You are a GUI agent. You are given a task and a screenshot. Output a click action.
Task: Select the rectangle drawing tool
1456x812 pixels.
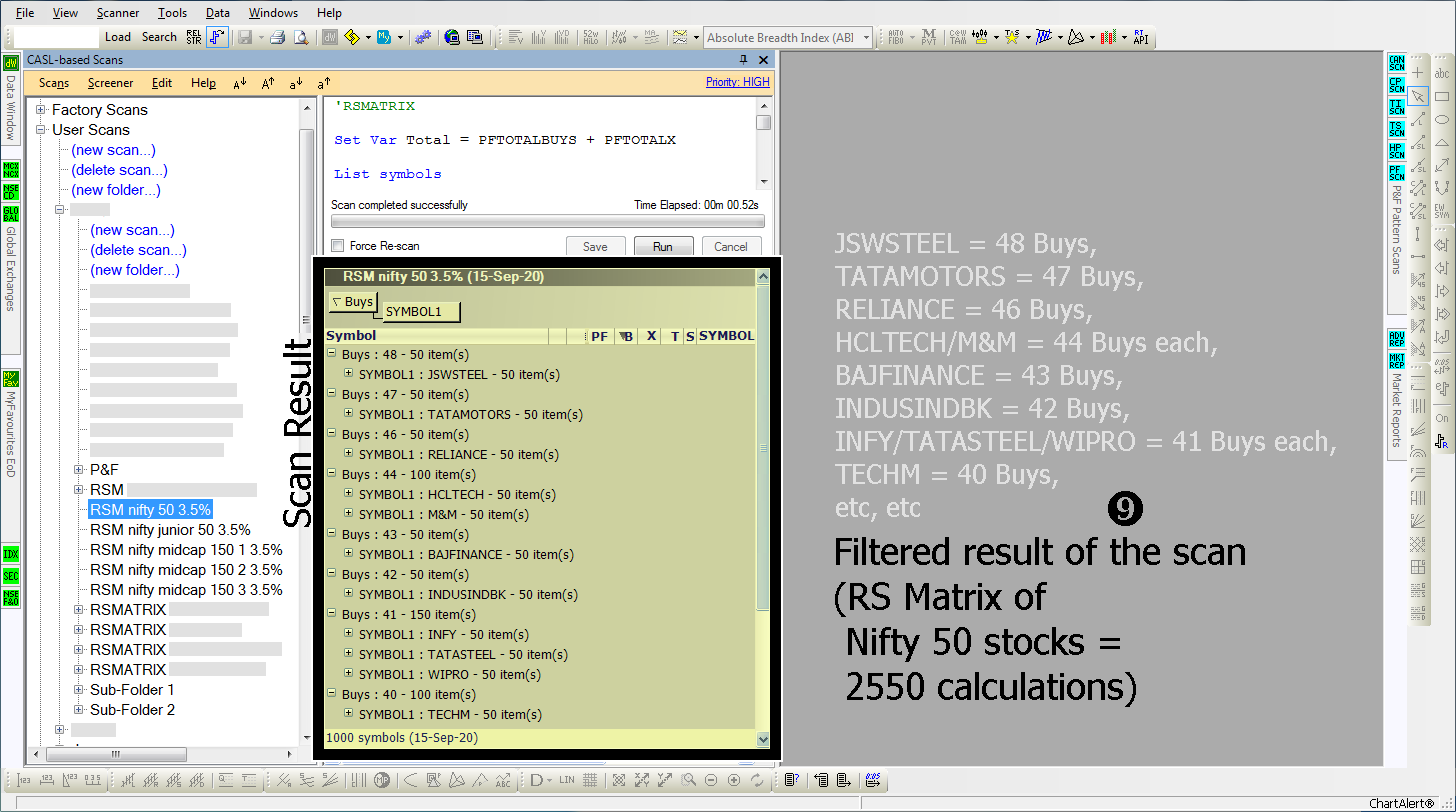click(x=1442, y=96)
